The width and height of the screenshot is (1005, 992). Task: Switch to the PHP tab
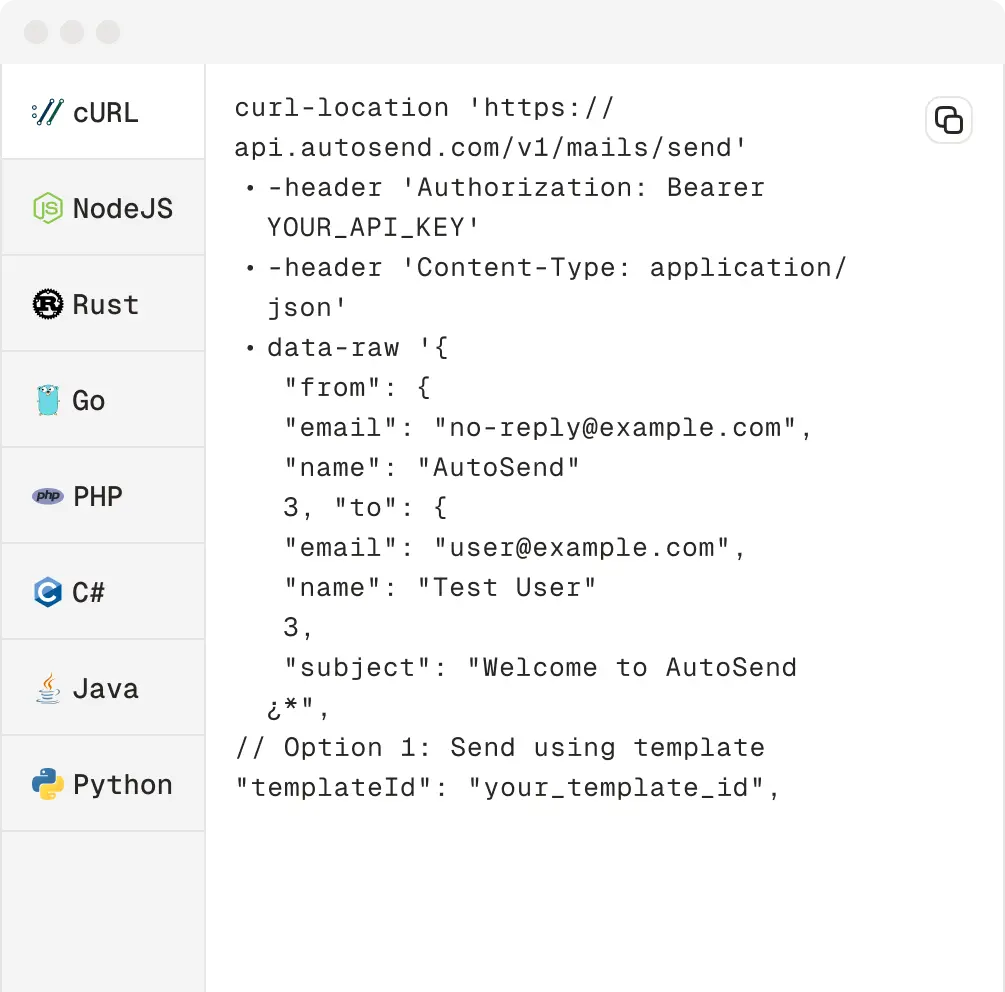104,496
